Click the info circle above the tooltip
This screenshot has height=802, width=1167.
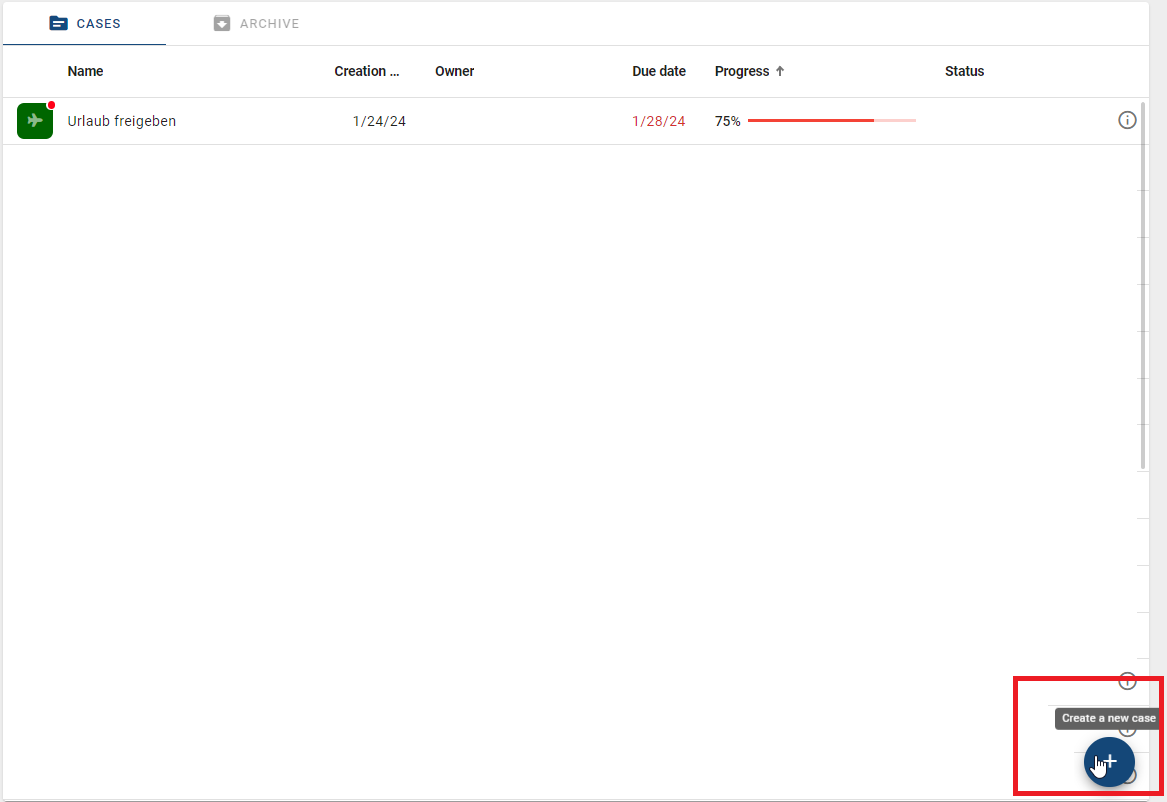(x=1127, y=681)
